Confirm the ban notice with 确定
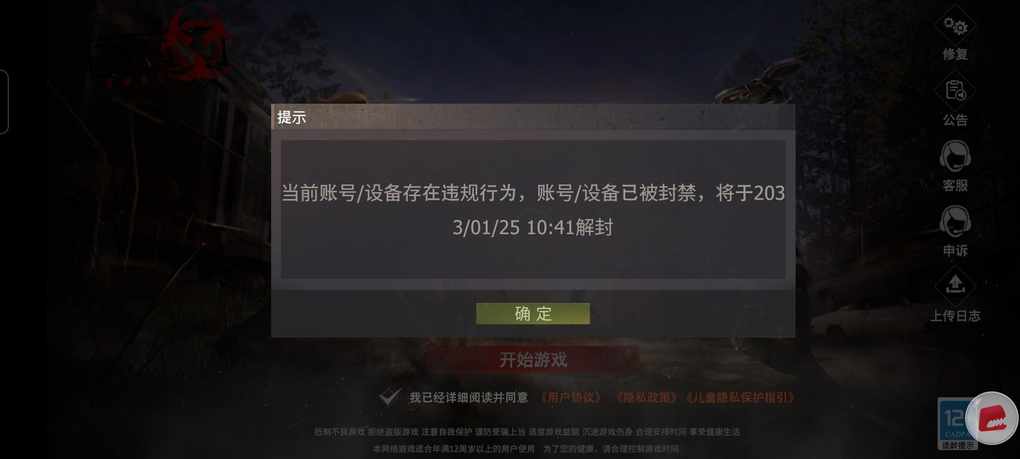 click(x=533, y=313)
